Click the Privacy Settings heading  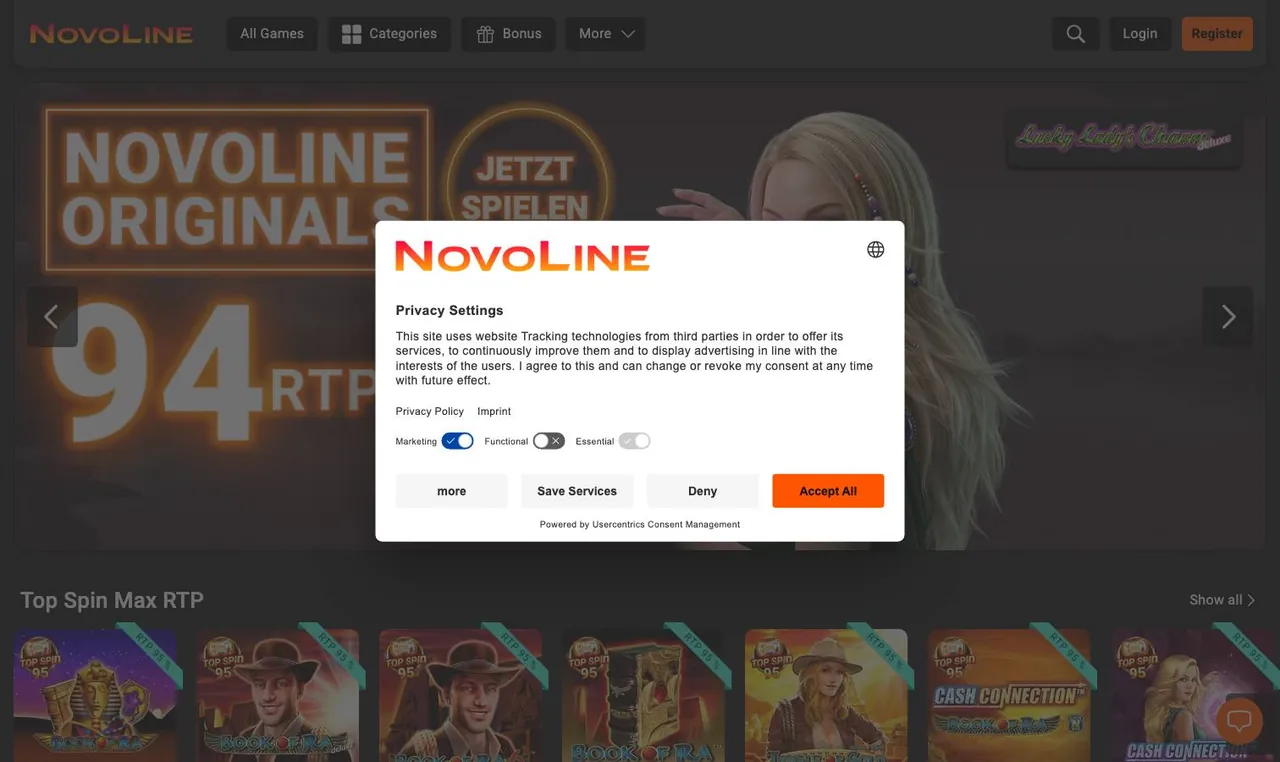pos(449,310)
